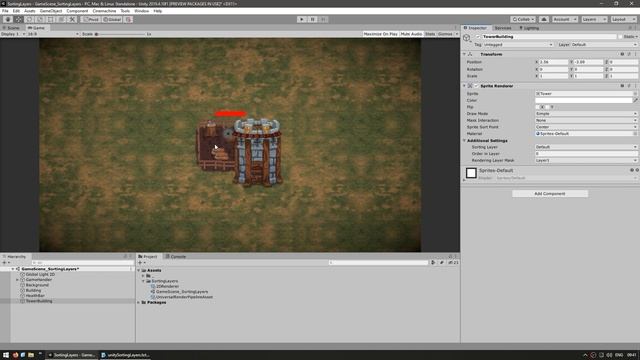Open Transform component help icon
640x360 pixels.
(622, 54)
